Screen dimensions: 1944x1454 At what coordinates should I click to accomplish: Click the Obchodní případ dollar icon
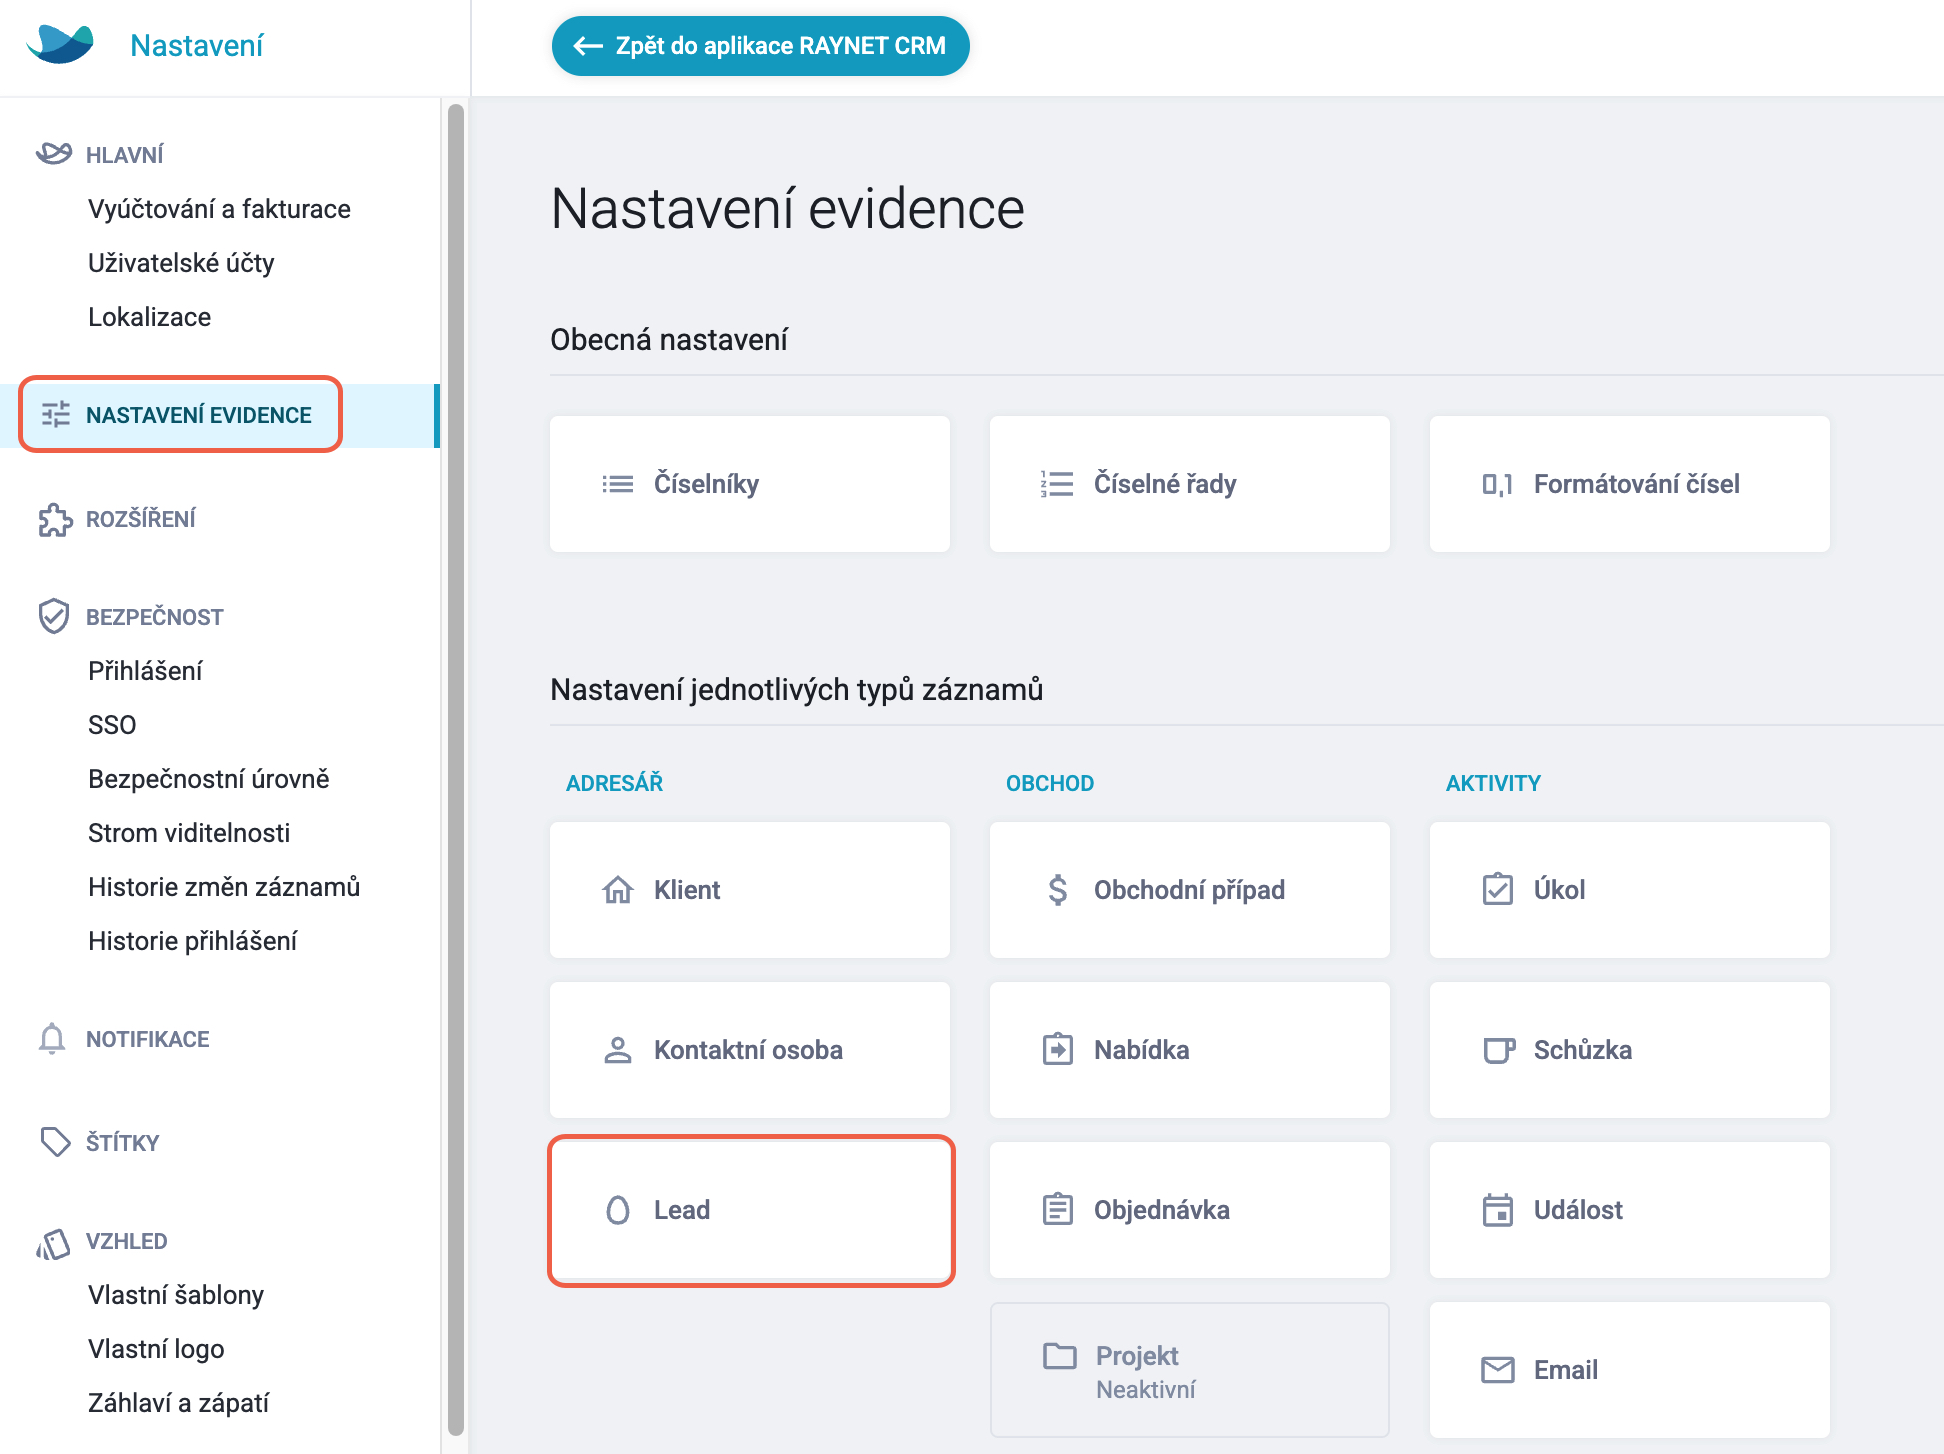tap(1057, 889)
